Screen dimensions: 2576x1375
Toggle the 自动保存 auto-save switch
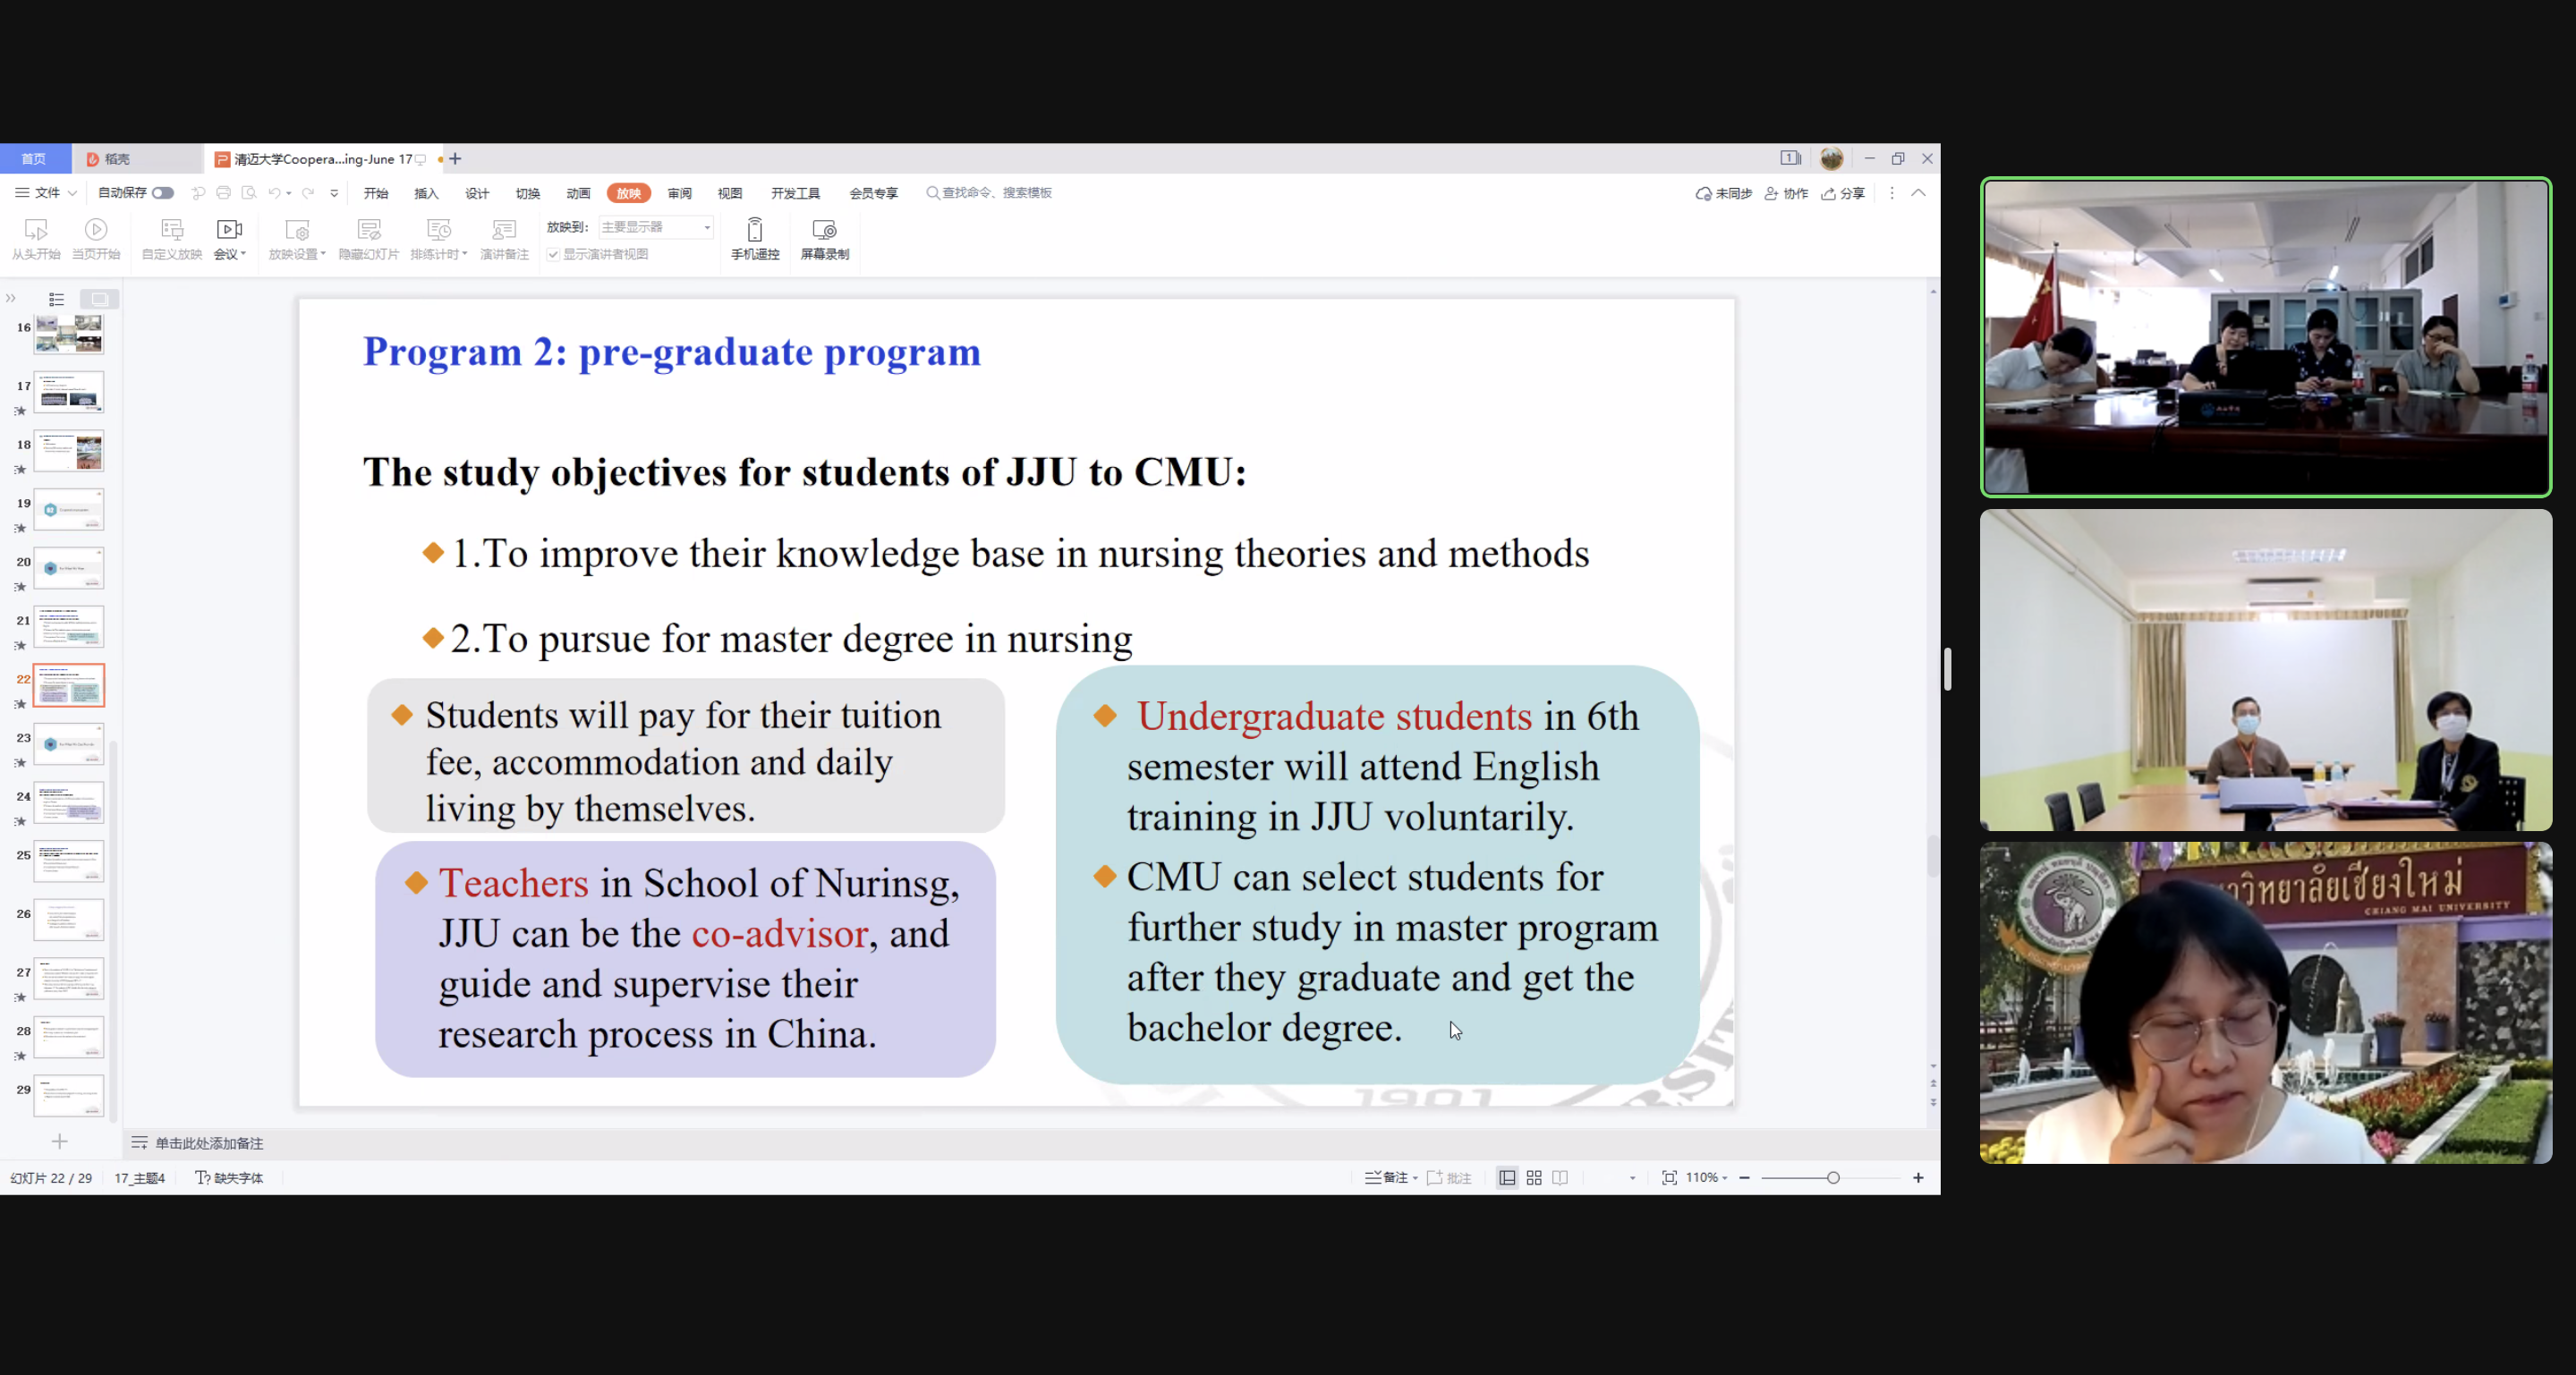pyautogui.click(x=163, y=193)
